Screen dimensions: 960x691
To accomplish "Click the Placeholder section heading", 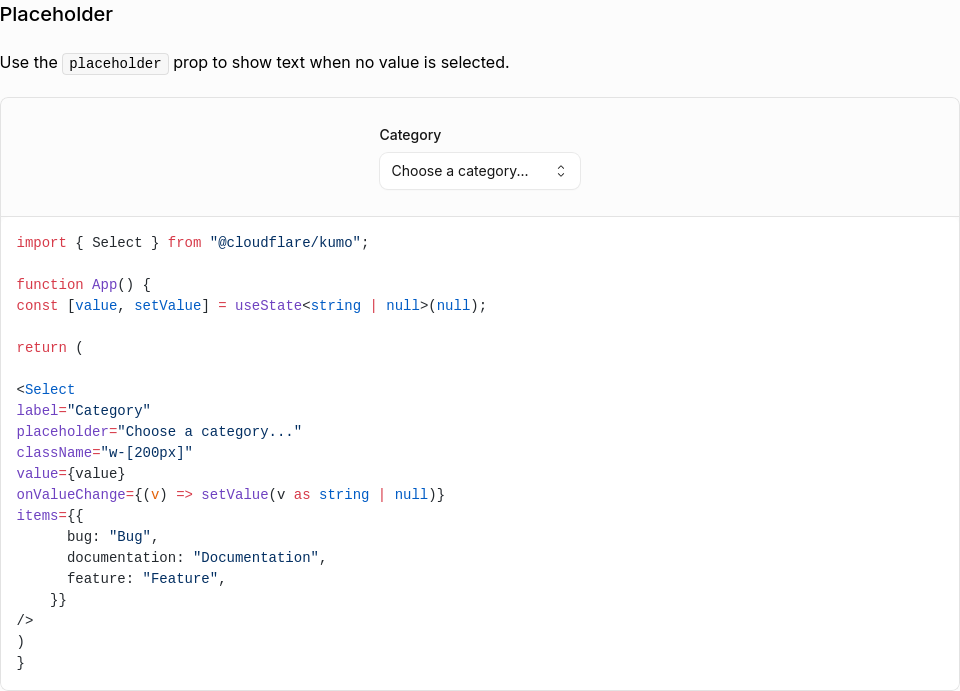I will [x=56, y=14].
